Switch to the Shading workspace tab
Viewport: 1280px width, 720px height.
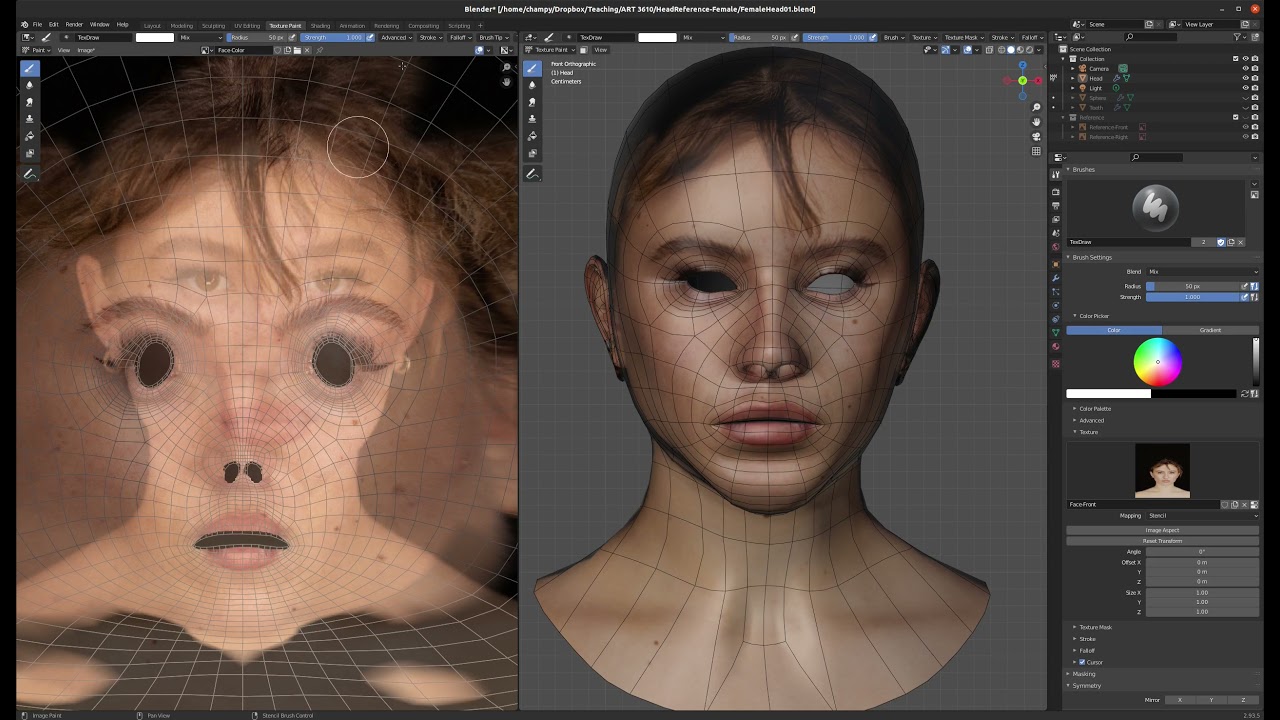tap(320, 25)
